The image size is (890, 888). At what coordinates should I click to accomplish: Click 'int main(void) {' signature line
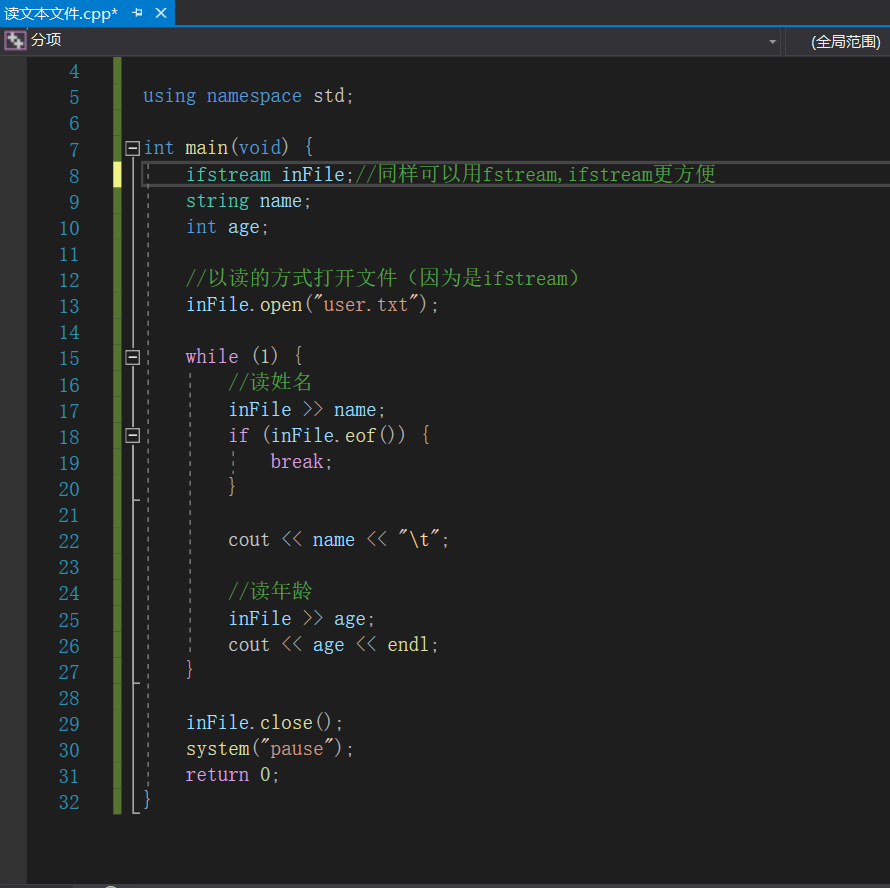click(x=228, y=148)
